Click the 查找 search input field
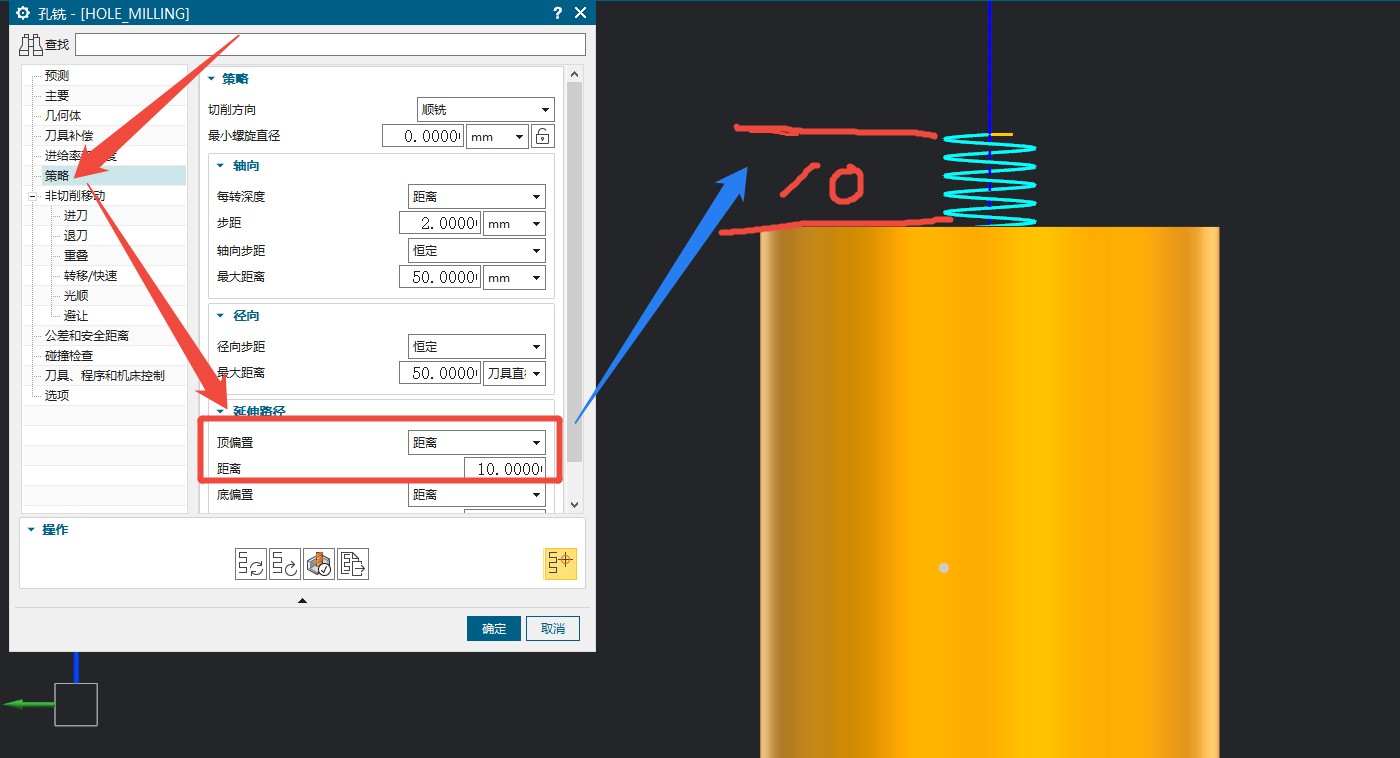Image resolution: width=1400 pixels, height=758 pixels. point(330,44)
